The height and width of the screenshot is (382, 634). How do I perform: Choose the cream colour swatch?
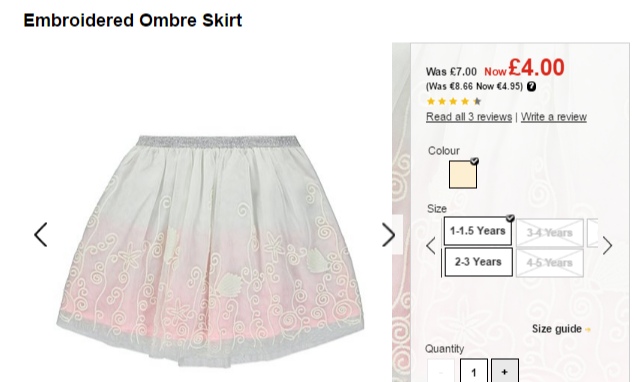click(463, 174)
